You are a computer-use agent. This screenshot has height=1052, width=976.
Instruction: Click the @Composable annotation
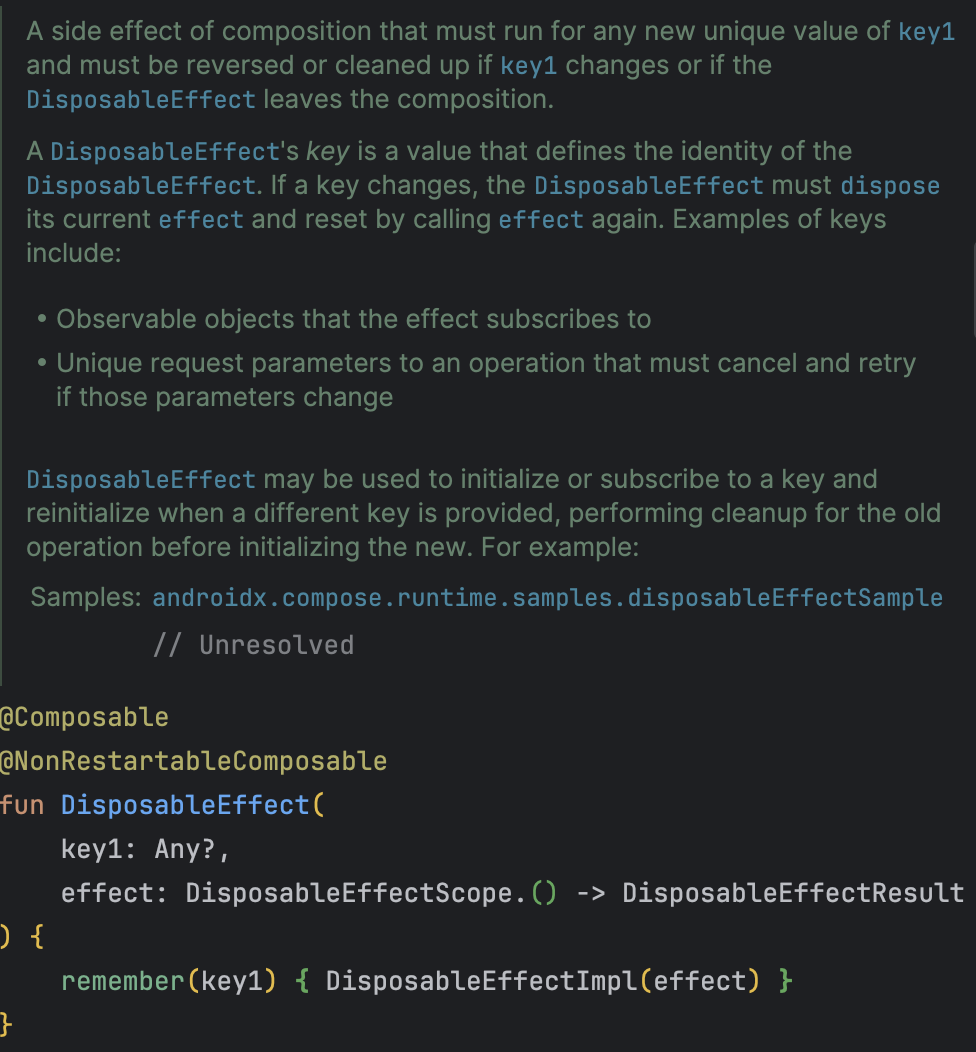click(84, 717)
